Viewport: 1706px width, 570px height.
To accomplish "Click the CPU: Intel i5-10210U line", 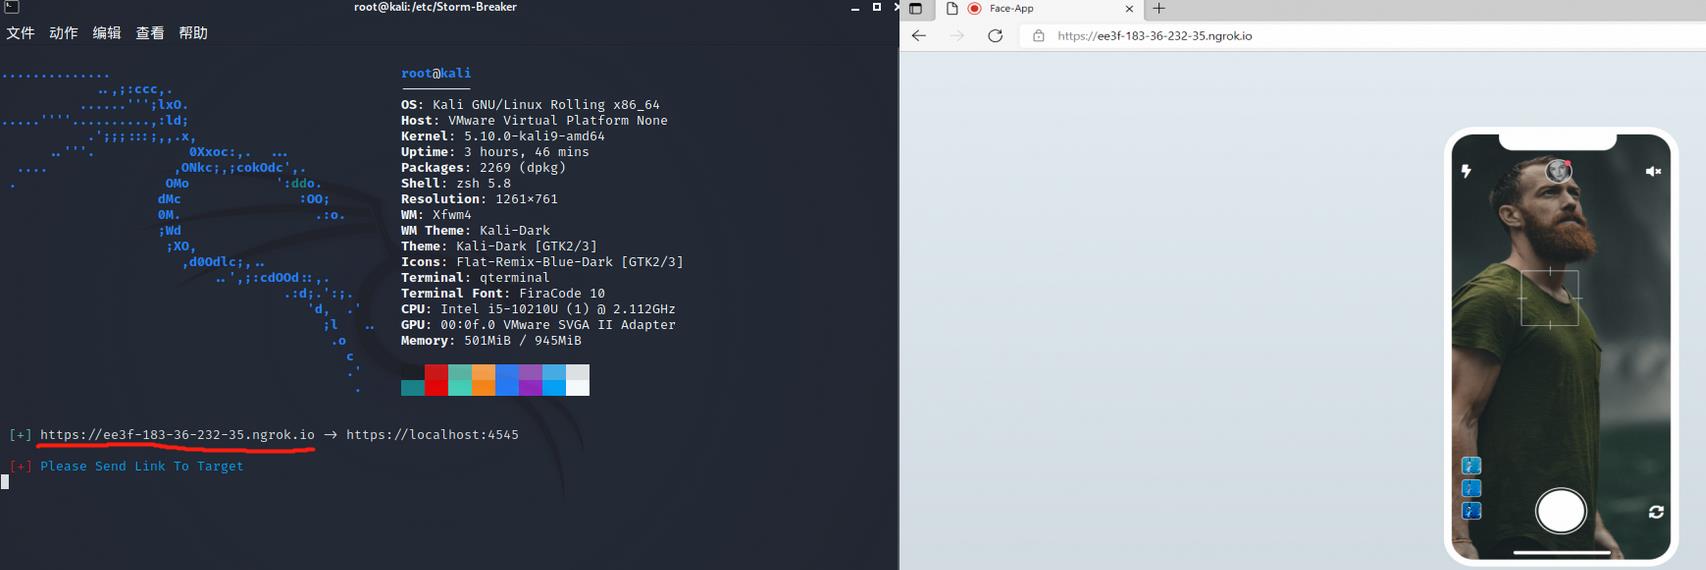I will coord(538,309).
